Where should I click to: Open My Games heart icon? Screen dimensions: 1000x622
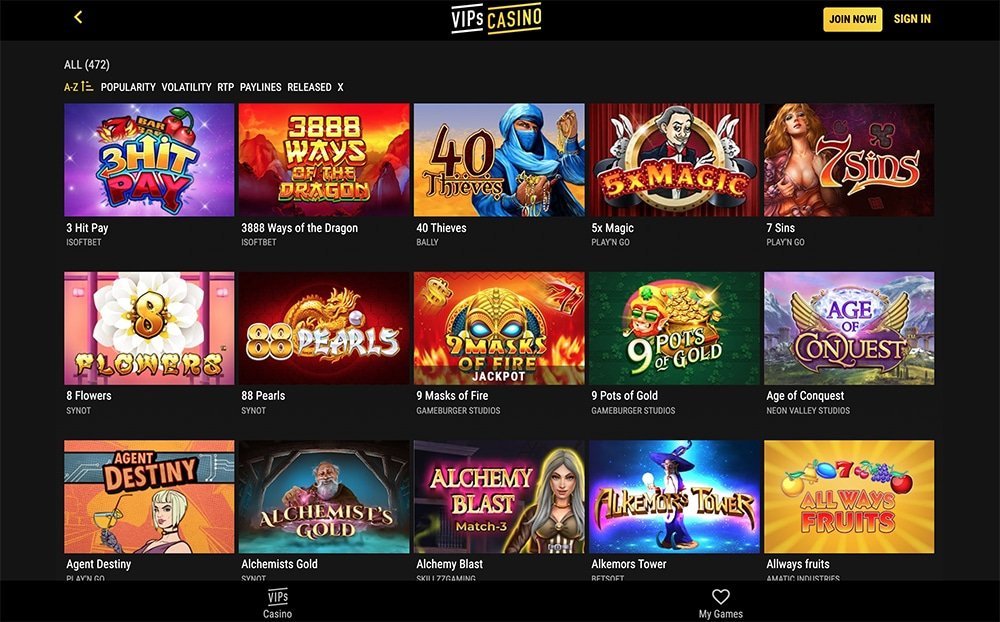point(721,596)
